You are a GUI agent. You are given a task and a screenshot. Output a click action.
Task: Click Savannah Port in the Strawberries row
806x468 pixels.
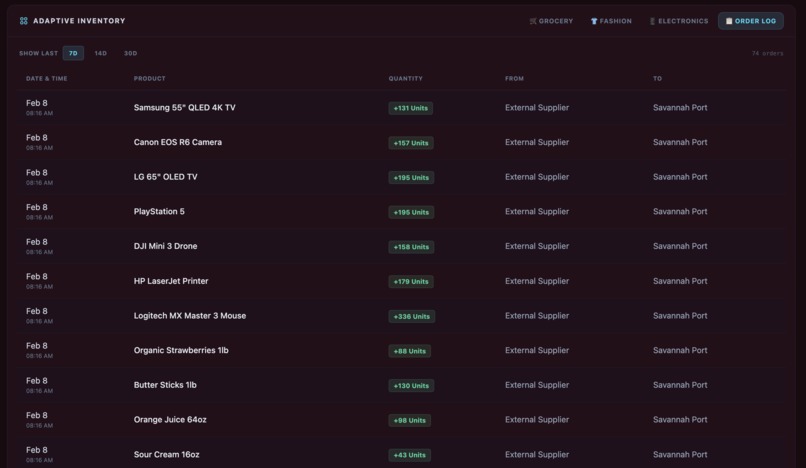(680, 350)
